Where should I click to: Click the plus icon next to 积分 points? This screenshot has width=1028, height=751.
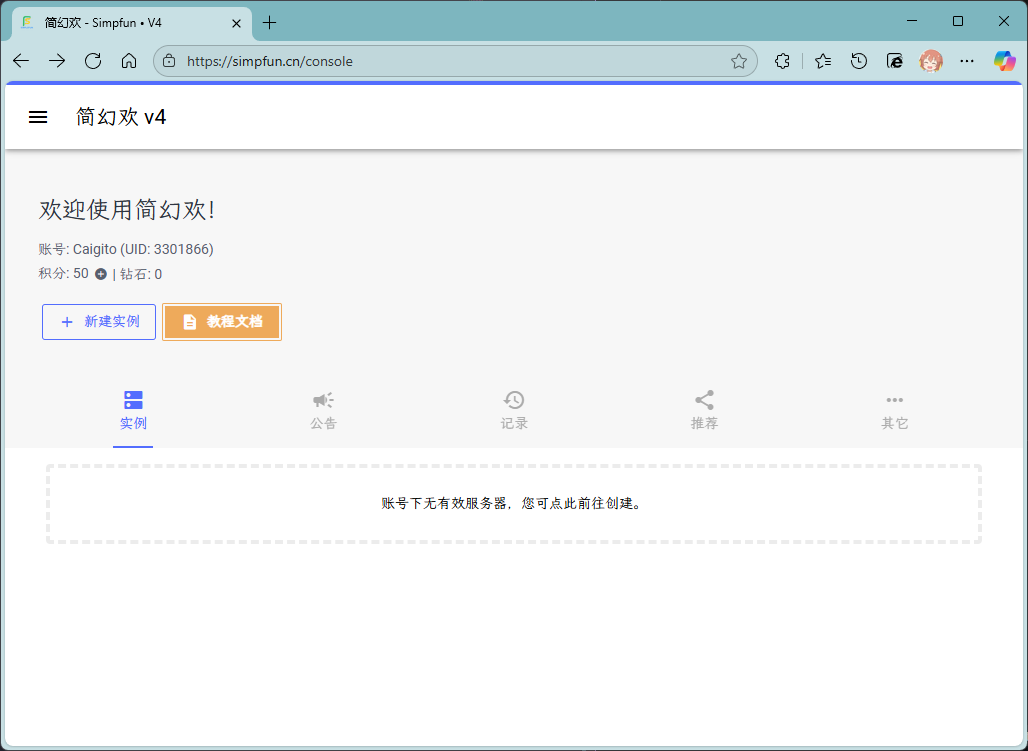coord(101,274)
